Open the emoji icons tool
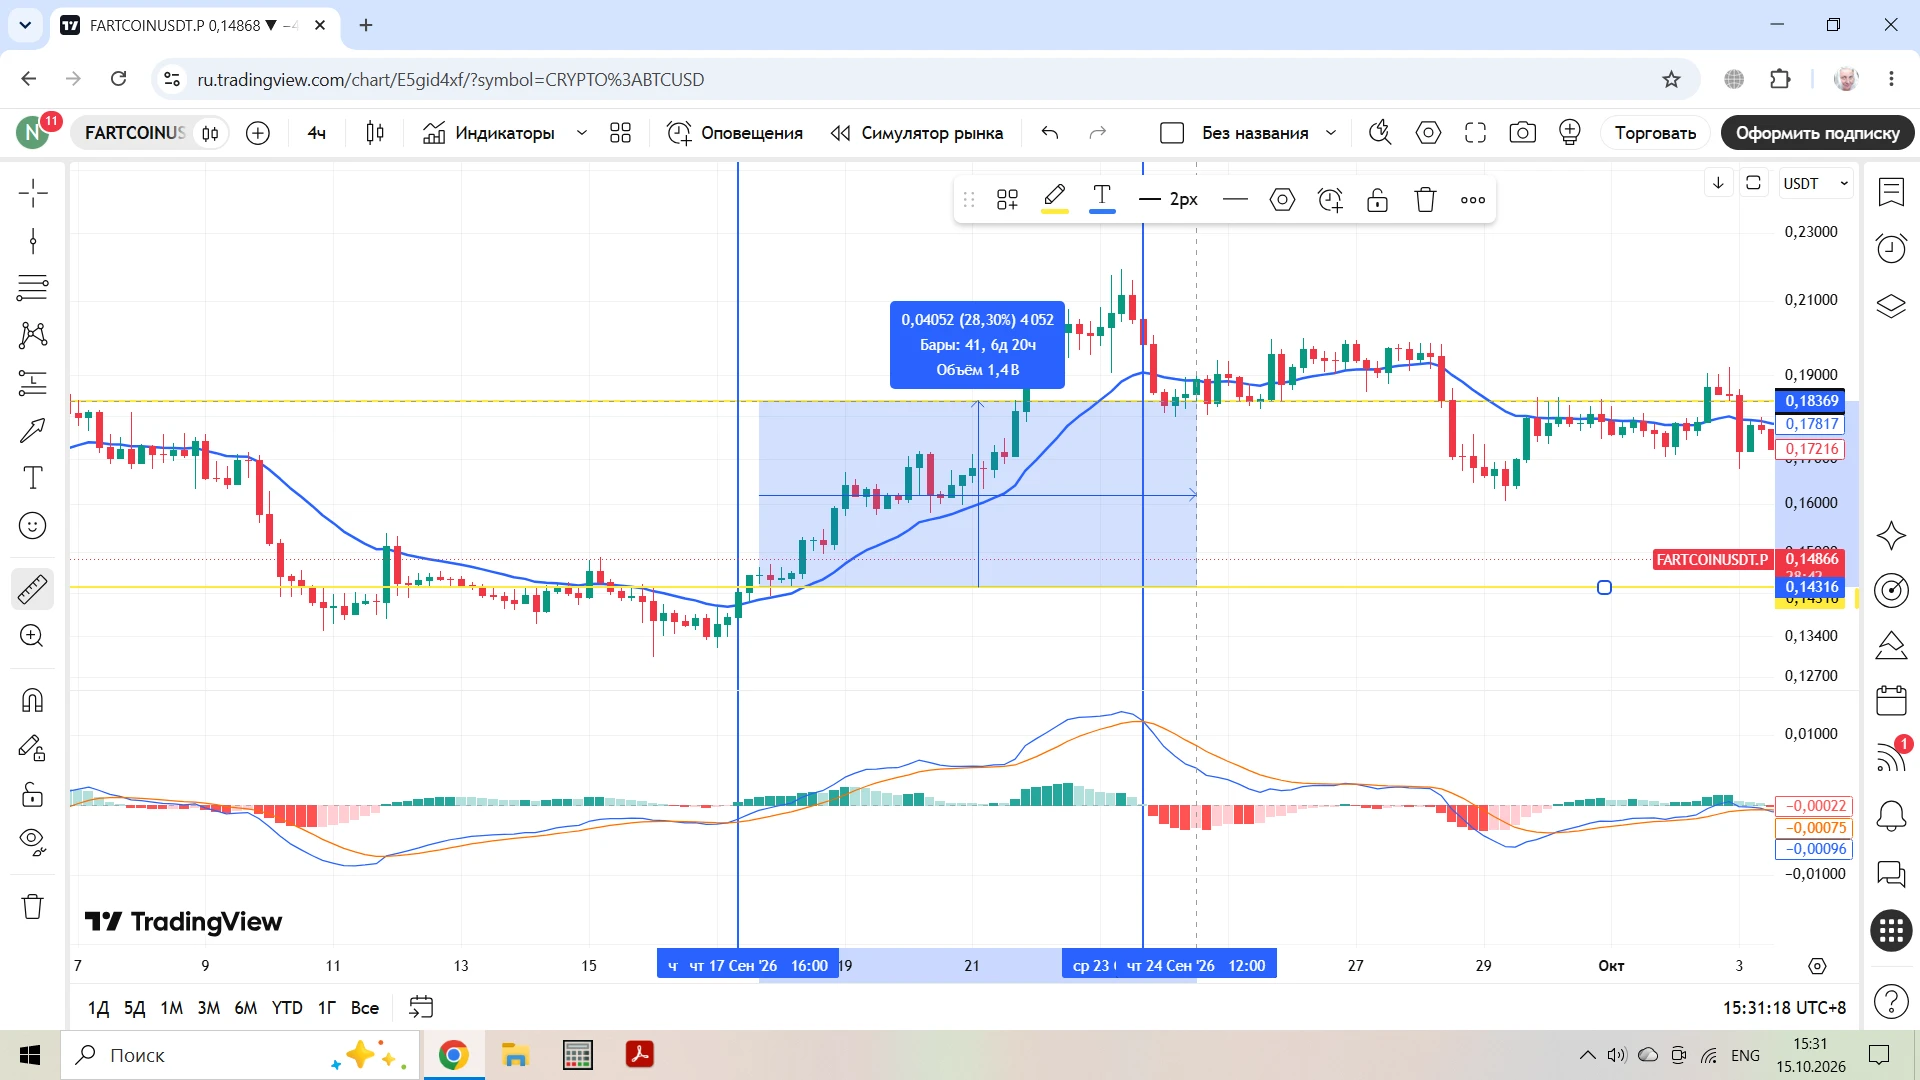This screenshot has height=1080, width=1920. tap(33, 526)
